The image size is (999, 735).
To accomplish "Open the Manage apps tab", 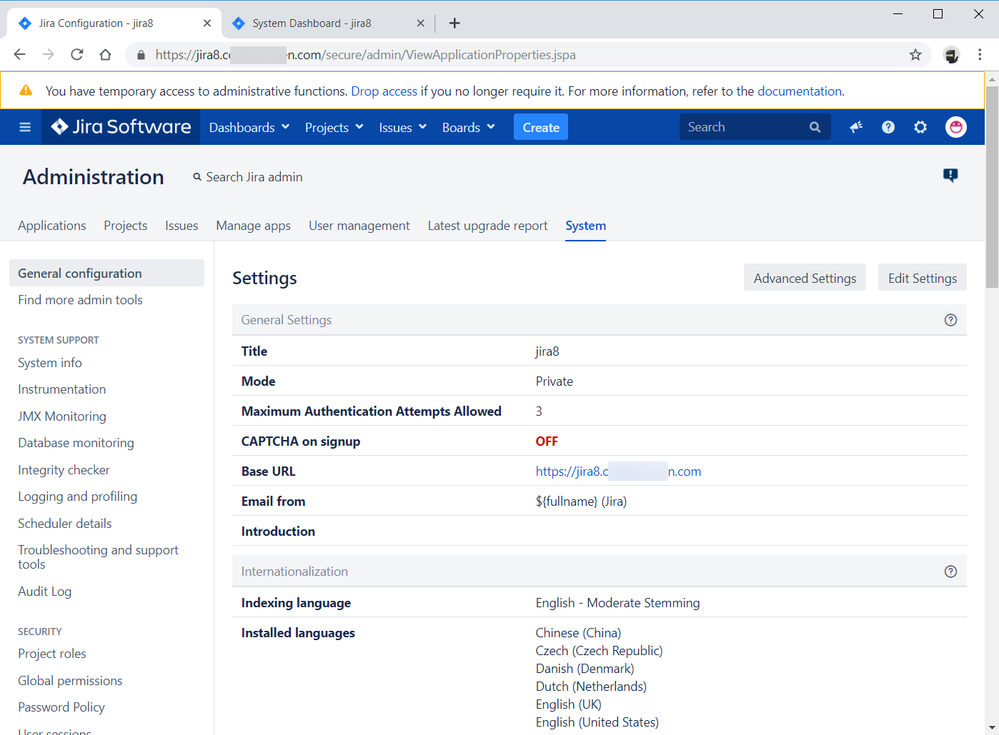I will [x=253, y=225].
